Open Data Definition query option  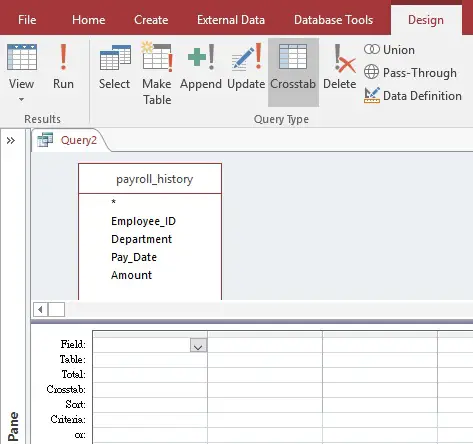(413, 96)
